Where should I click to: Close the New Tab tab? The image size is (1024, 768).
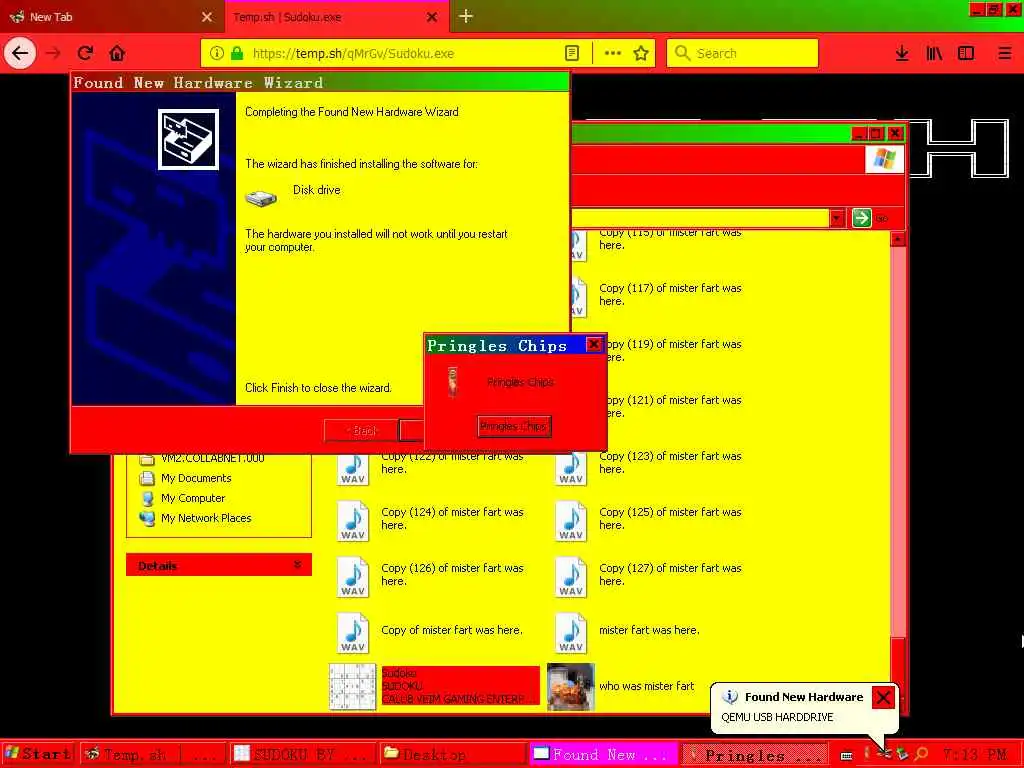[x=207, y=17]
